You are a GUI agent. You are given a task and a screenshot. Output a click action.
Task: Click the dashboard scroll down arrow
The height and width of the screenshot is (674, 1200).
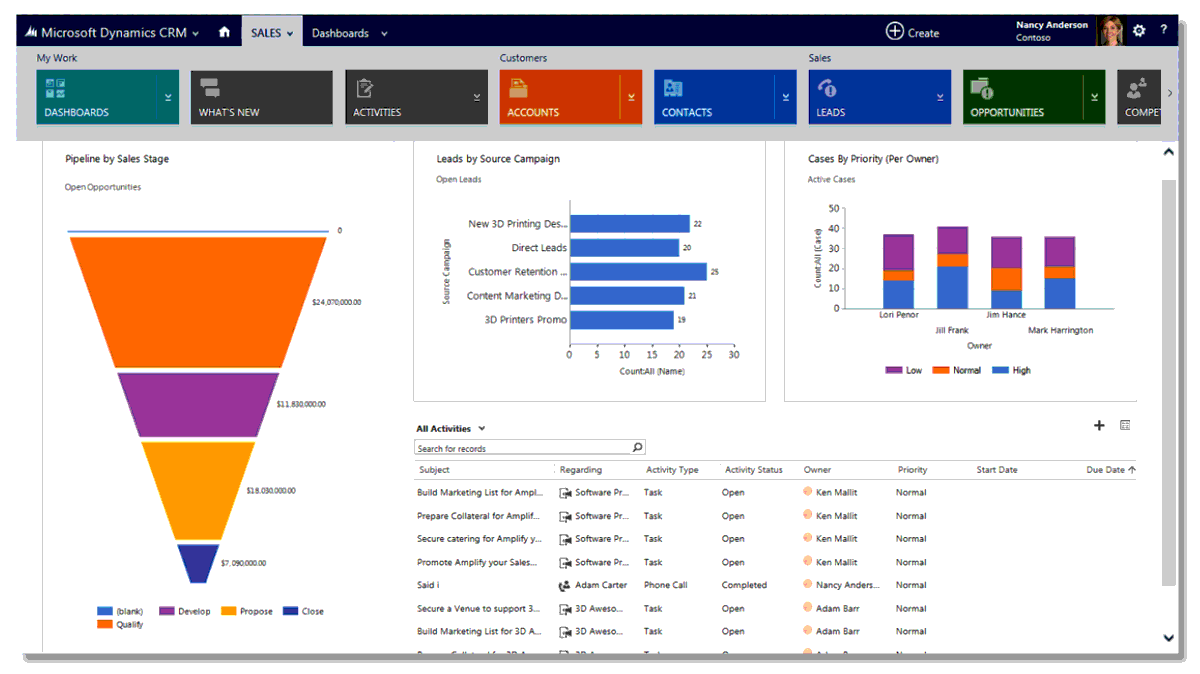[1168, 637]
